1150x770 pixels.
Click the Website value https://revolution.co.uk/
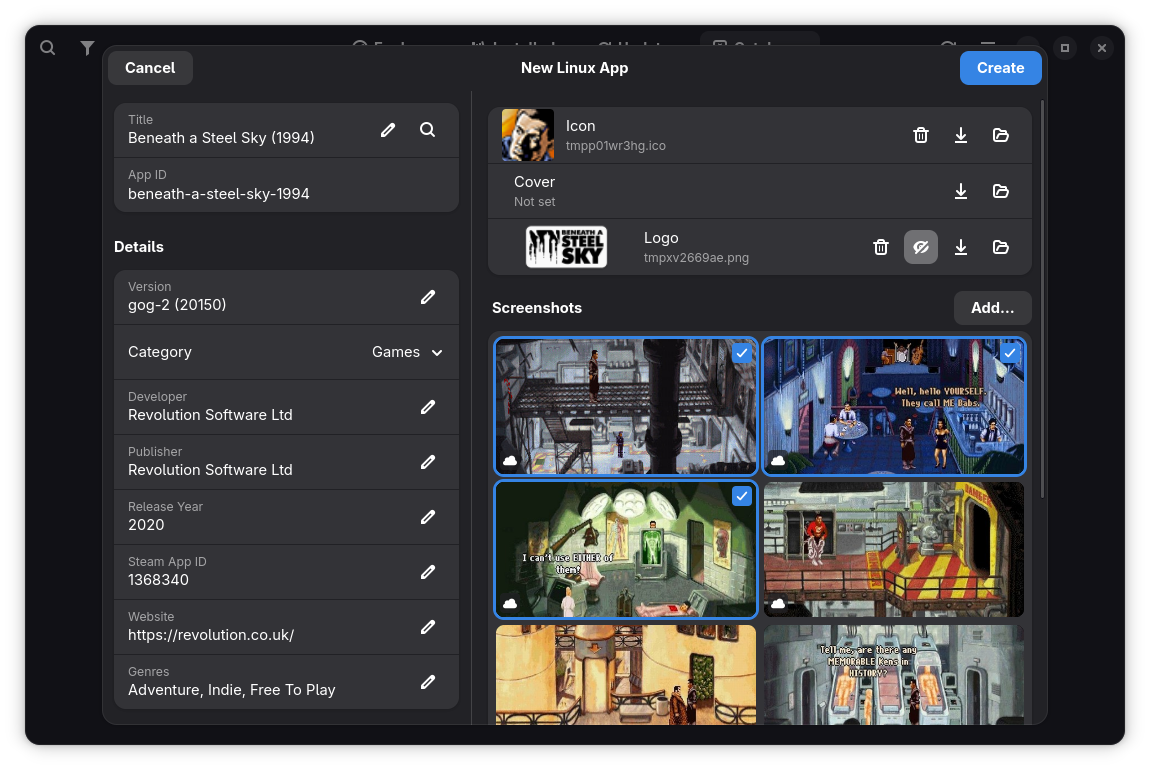point(211,635)
